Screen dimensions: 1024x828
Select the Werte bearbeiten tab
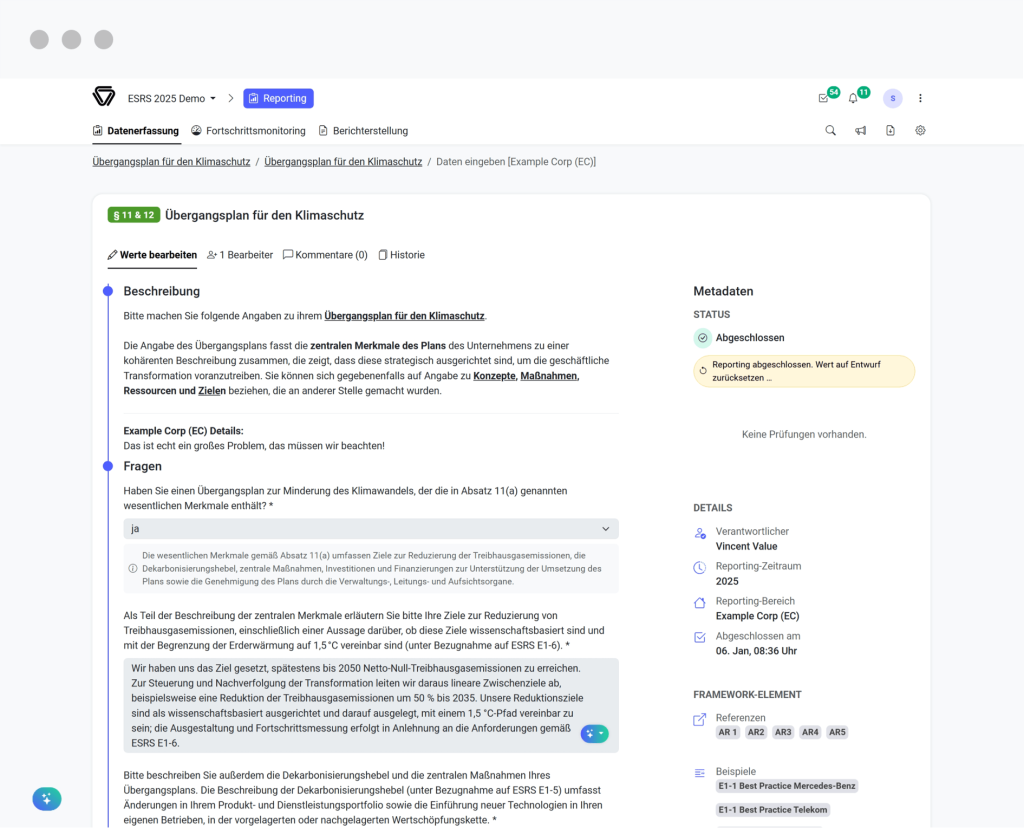point(152,255)
